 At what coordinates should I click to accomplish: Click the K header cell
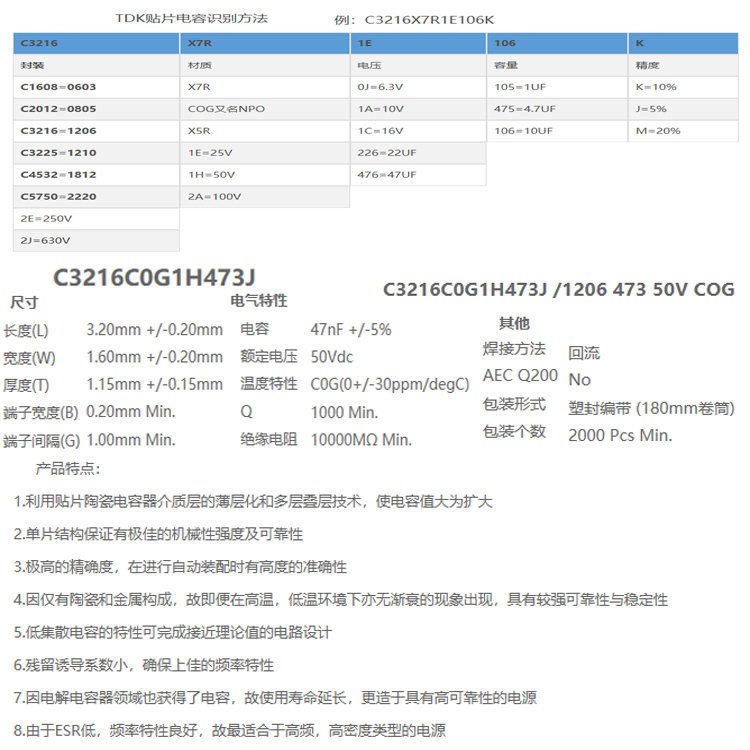(x=684, y=43)
